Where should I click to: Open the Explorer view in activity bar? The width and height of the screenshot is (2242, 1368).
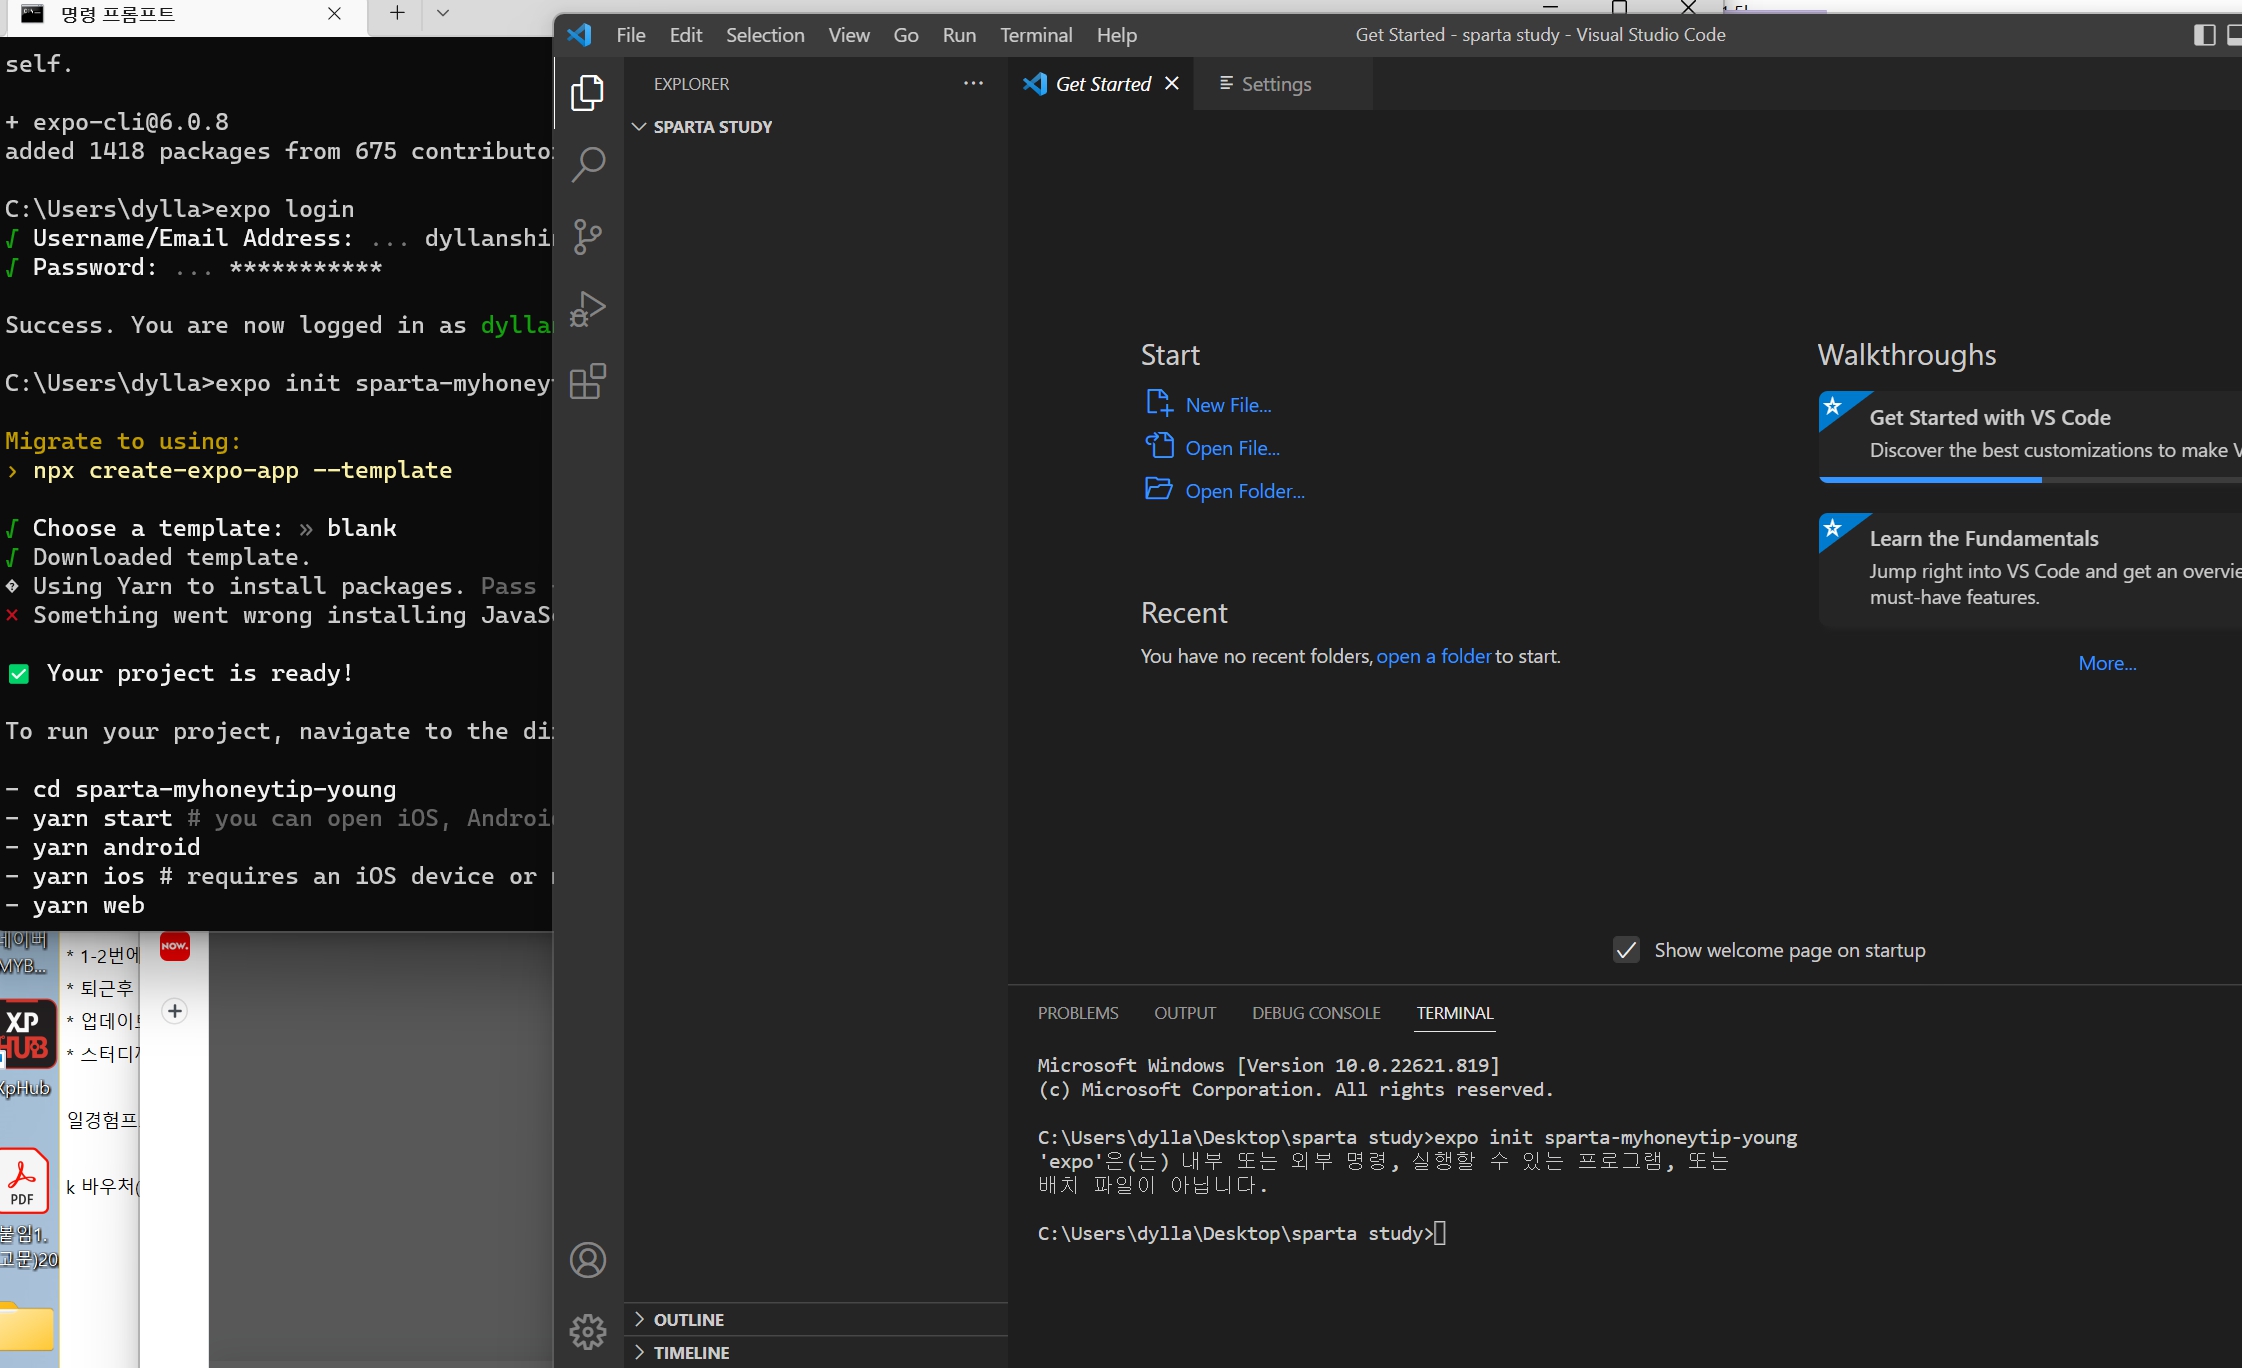pos(588,93)
